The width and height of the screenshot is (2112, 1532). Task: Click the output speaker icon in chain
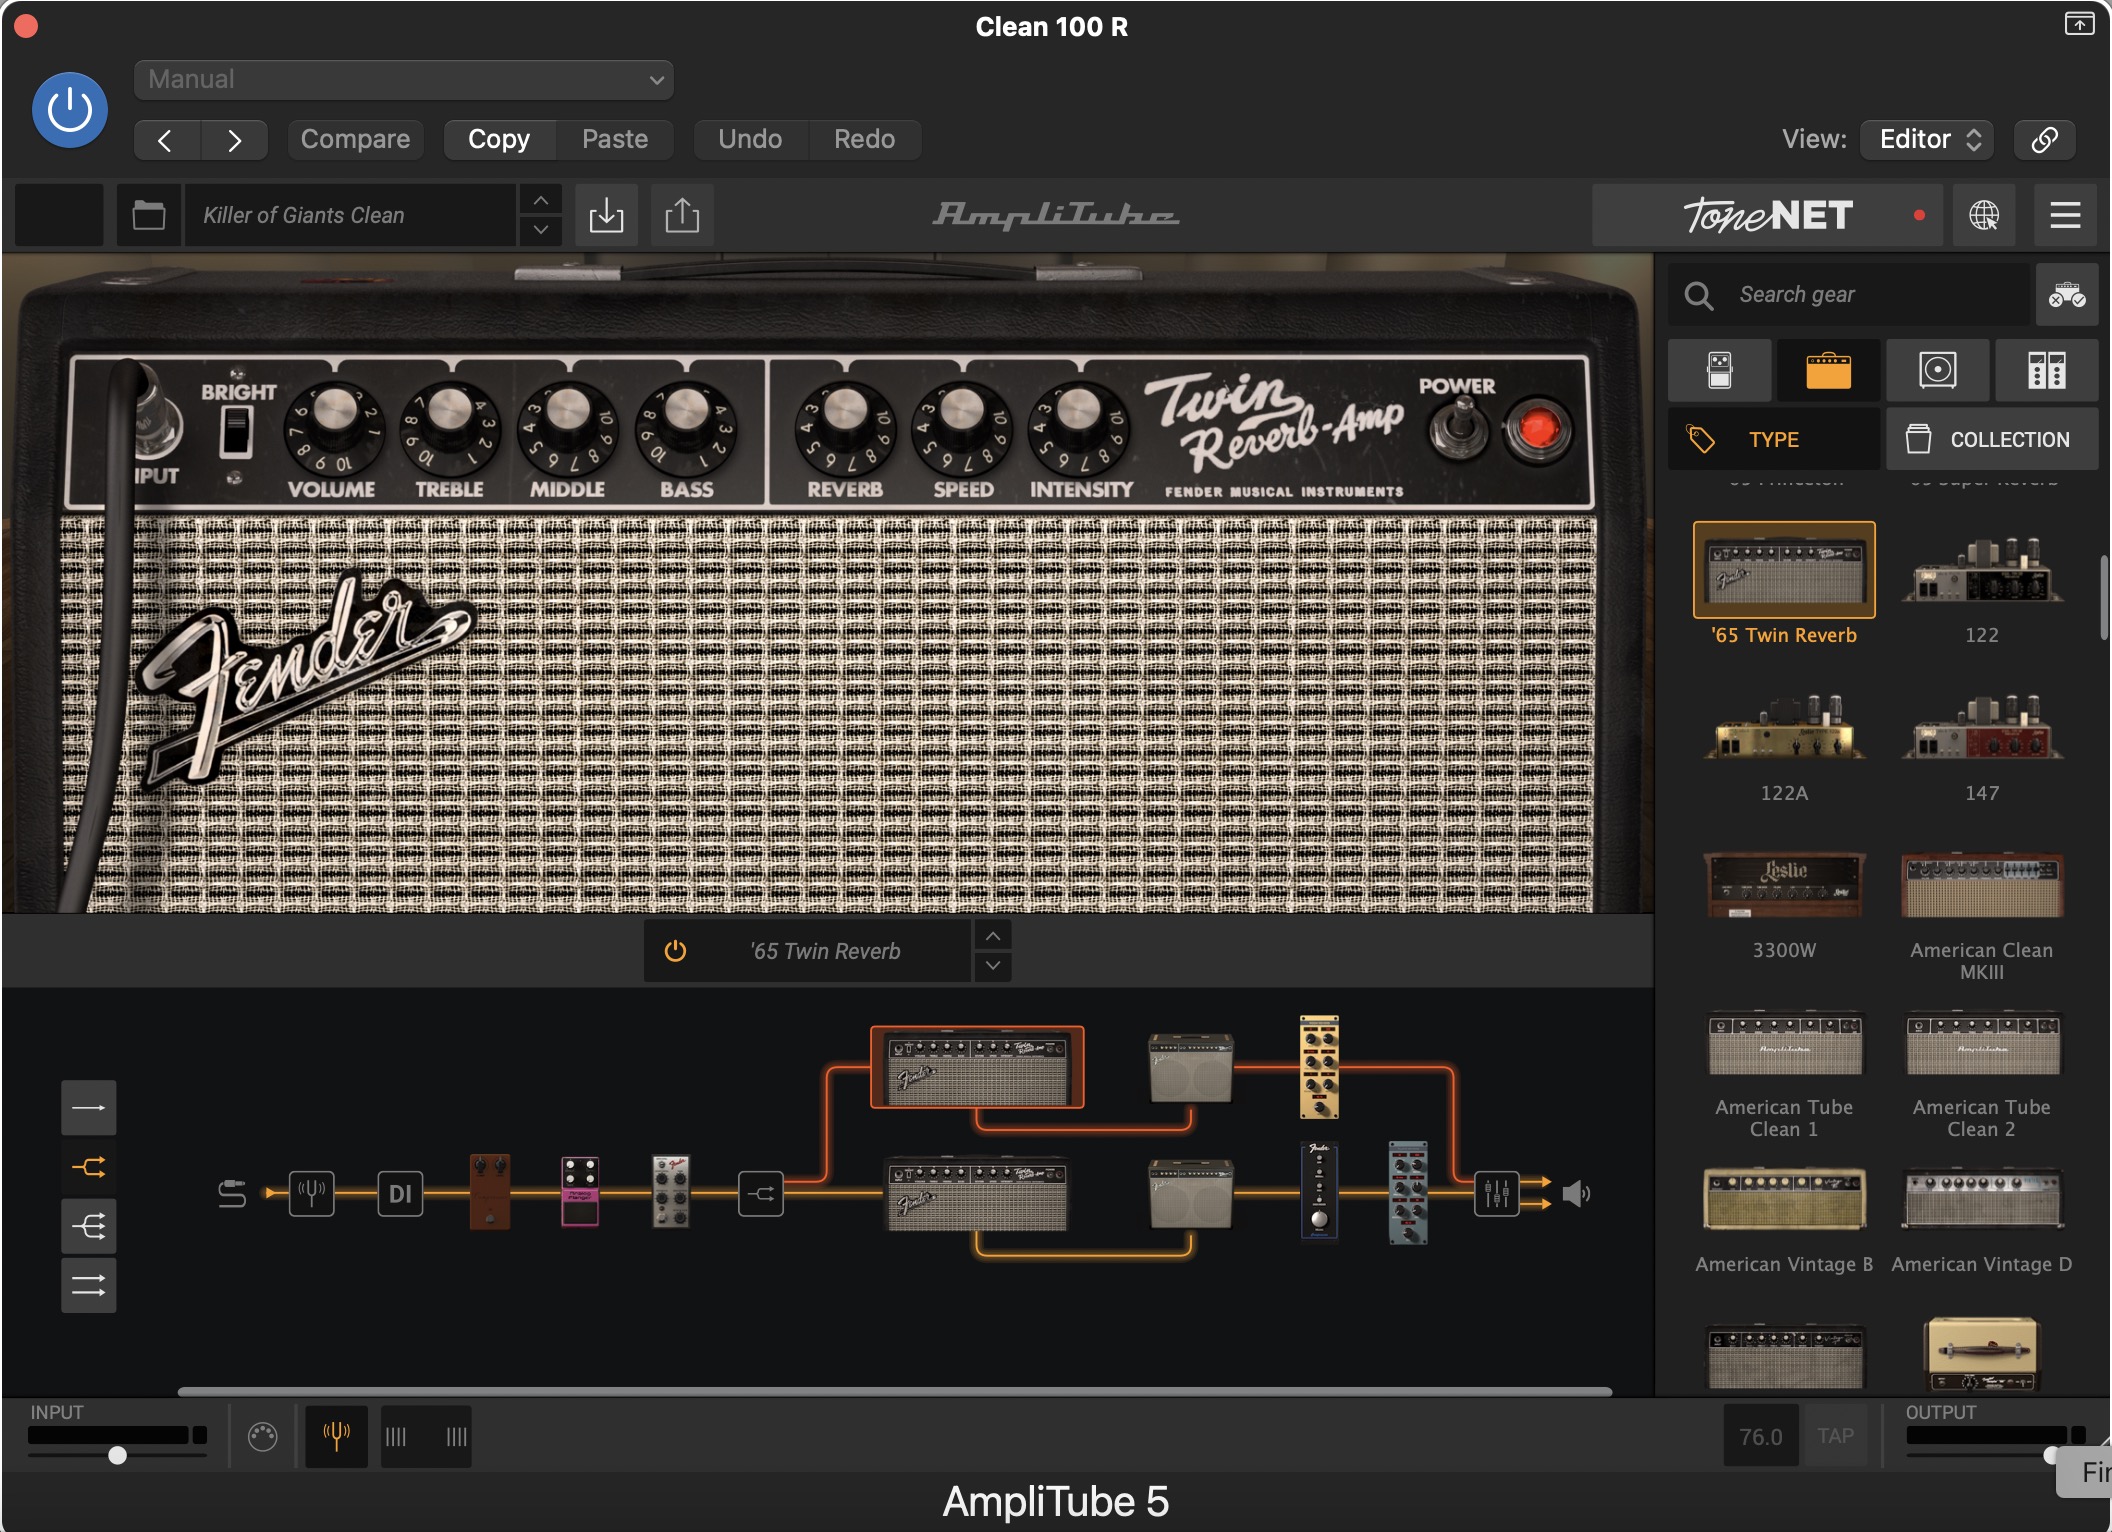(1576, 1193)
